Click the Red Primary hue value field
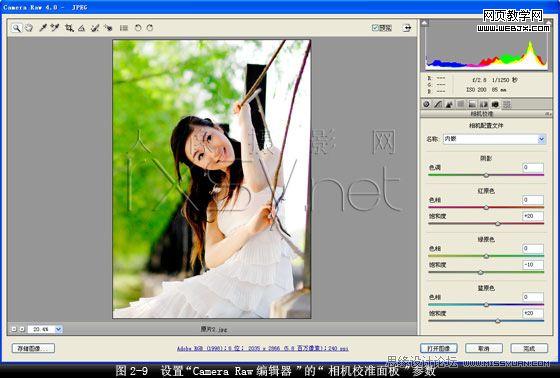560x378 pixels. [x=533, y=200]
